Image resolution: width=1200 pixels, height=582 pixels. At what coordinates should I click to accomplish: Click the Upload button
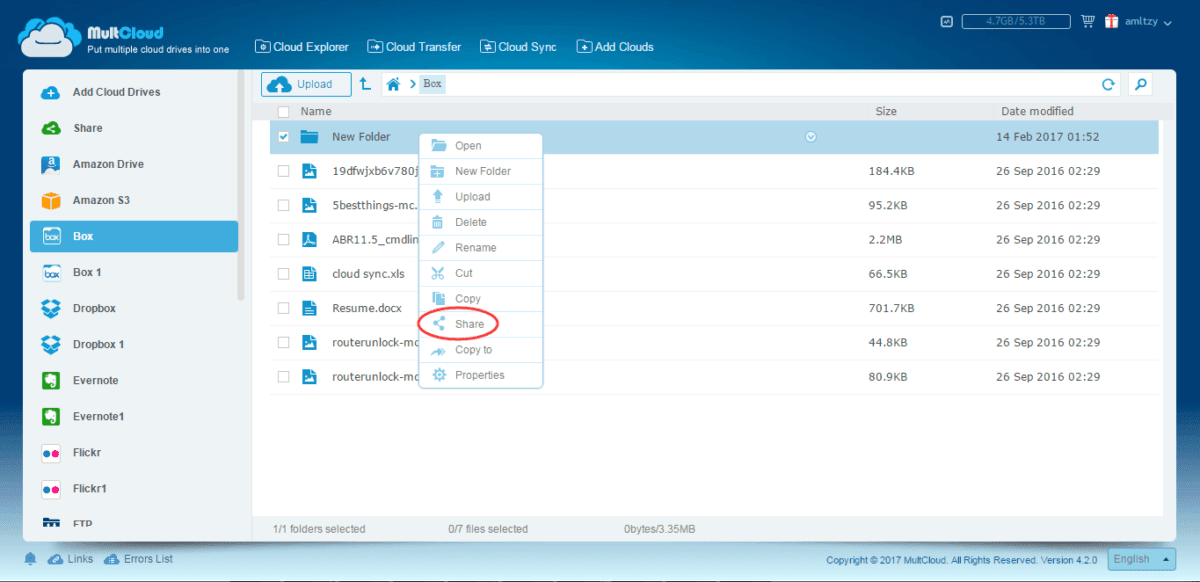(306, 84)
